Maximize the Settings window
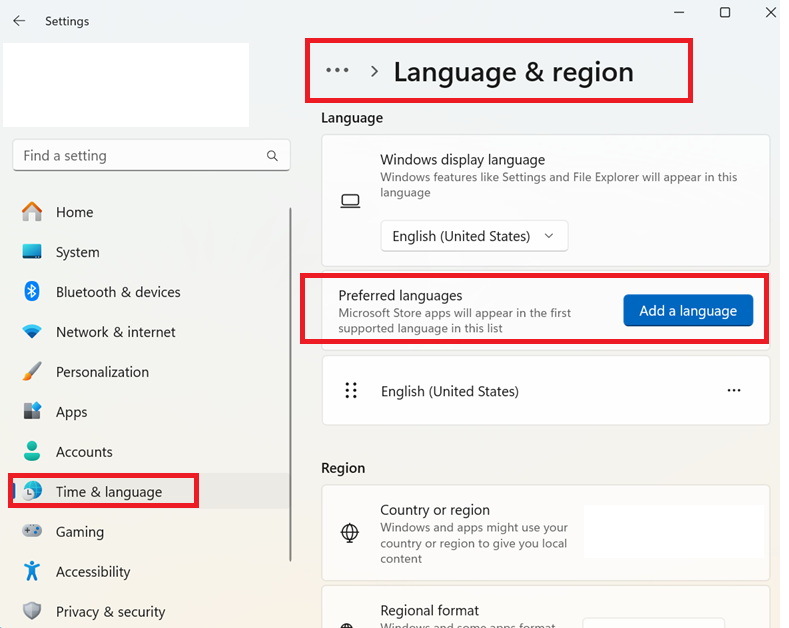789x628 pixels. [725, 12]
